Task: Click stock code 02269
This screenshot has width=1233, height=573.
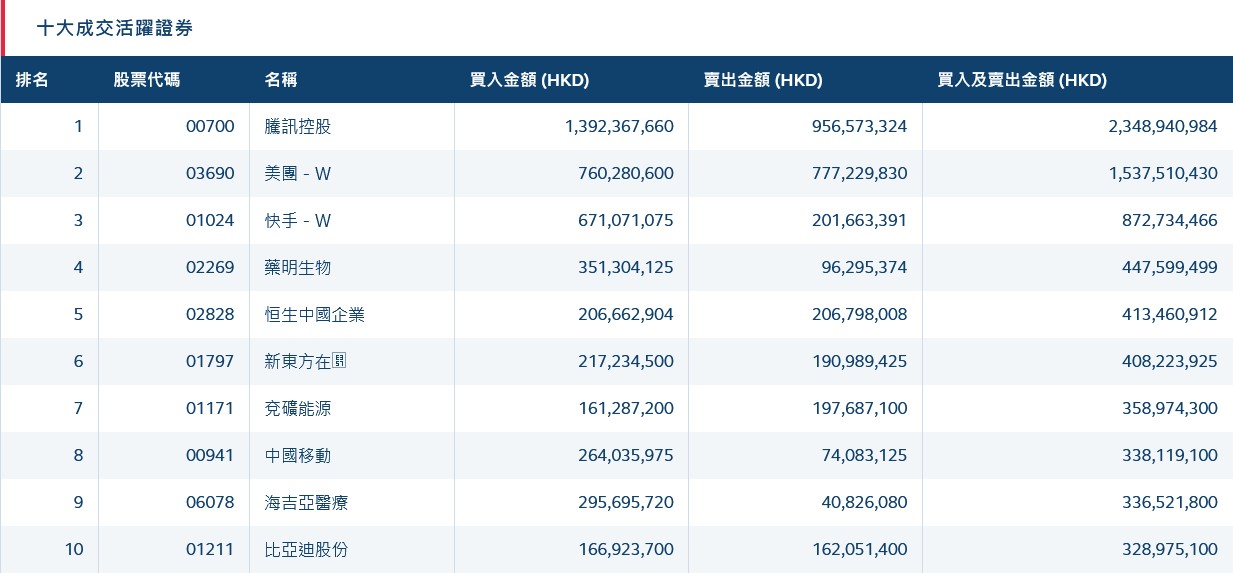Action: point(210,268)
